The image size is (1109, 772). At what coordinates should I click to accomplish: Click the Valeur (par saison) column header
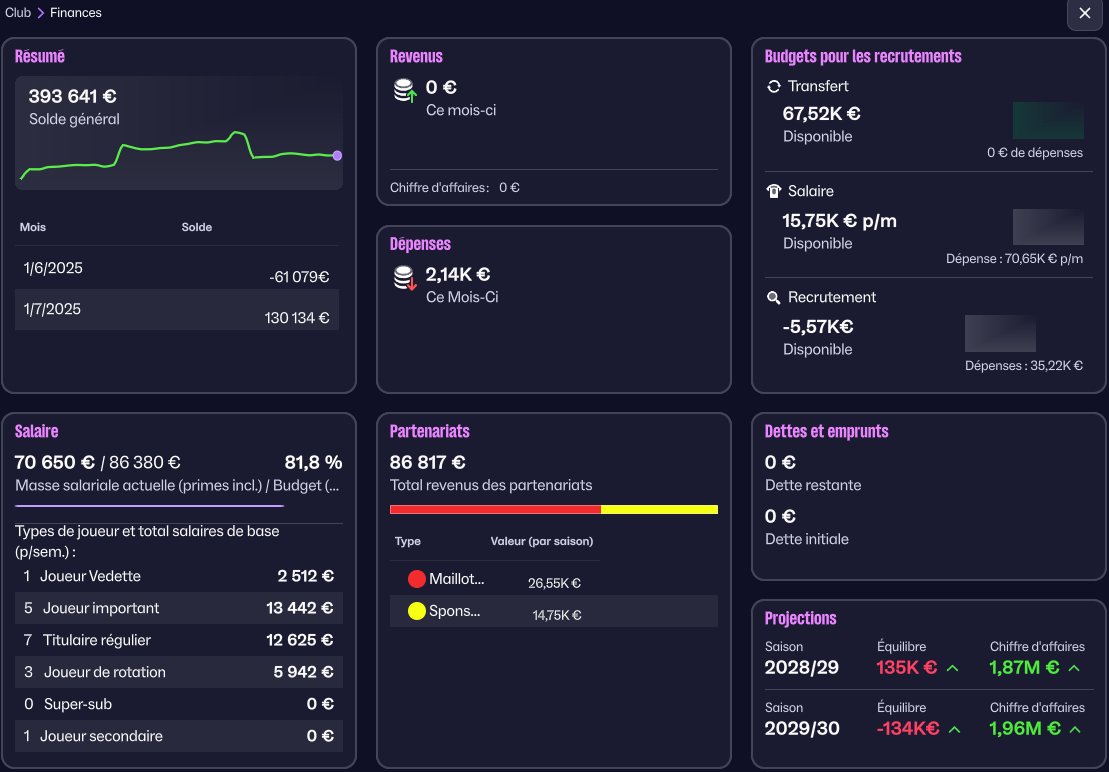pos(542,542)
